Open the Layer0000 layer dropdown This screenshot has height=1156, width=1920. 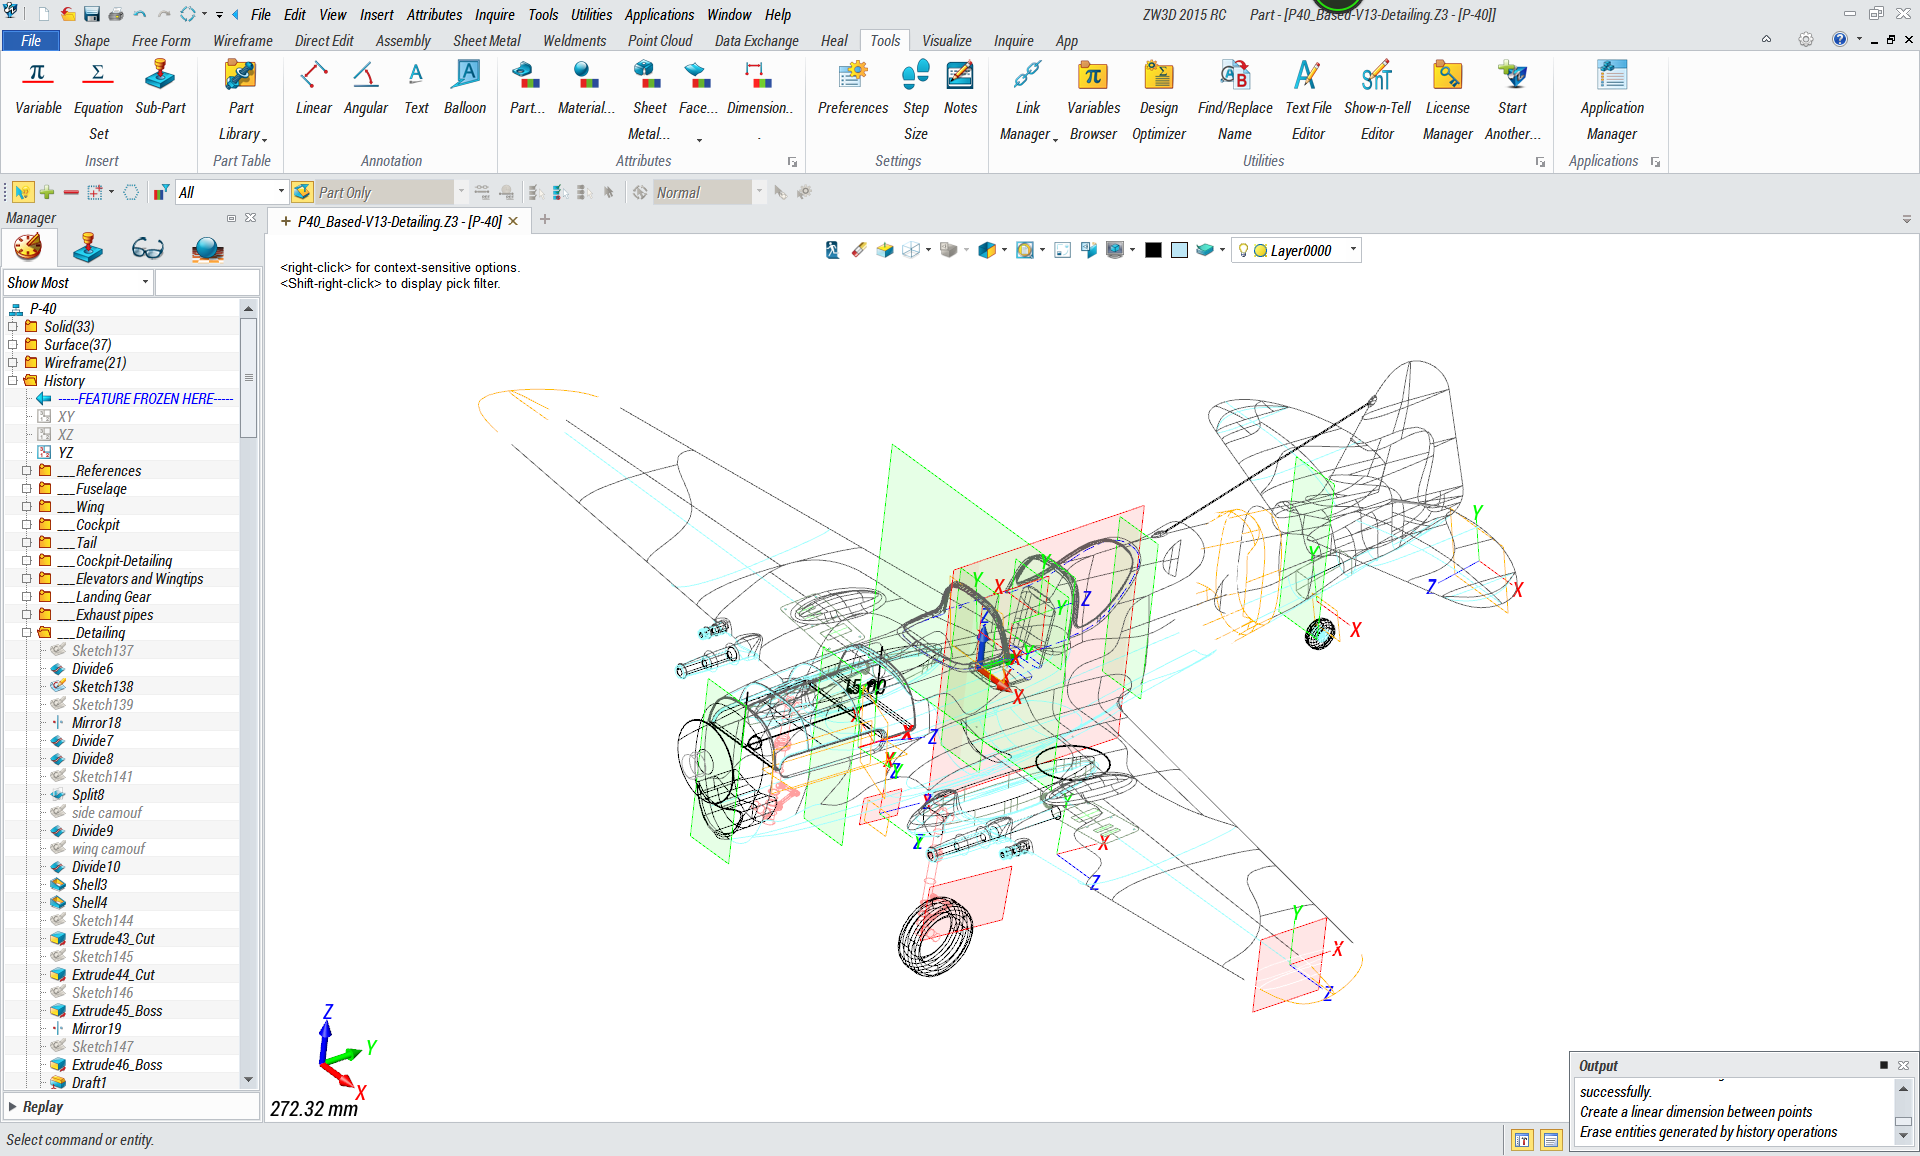click(x=1353, y=251)
